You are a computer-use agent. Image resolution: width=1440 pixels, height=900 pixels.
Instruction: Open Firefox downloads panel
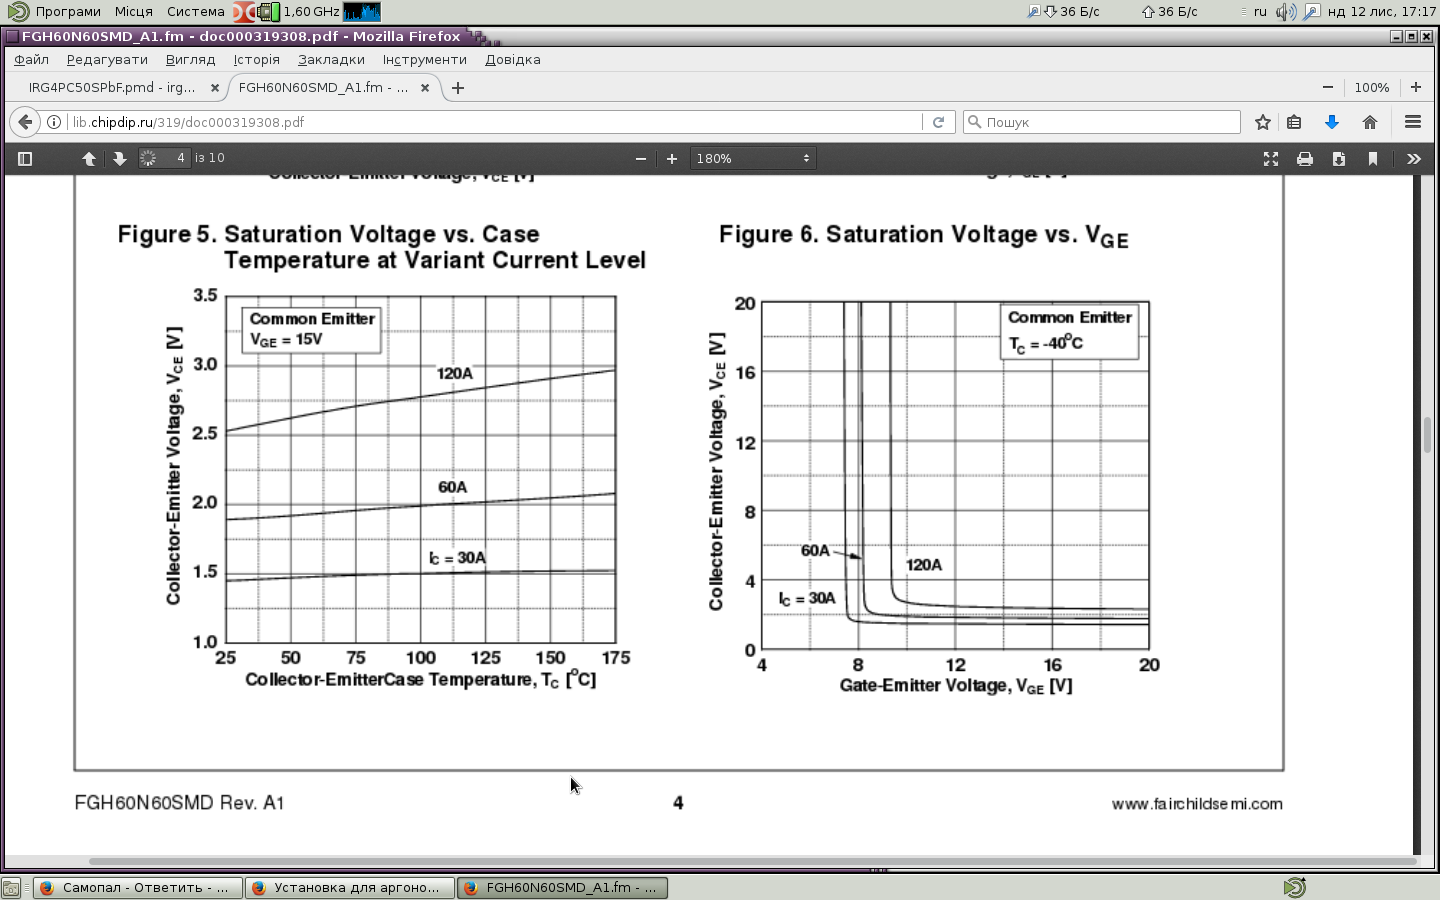pos(1331,122)
